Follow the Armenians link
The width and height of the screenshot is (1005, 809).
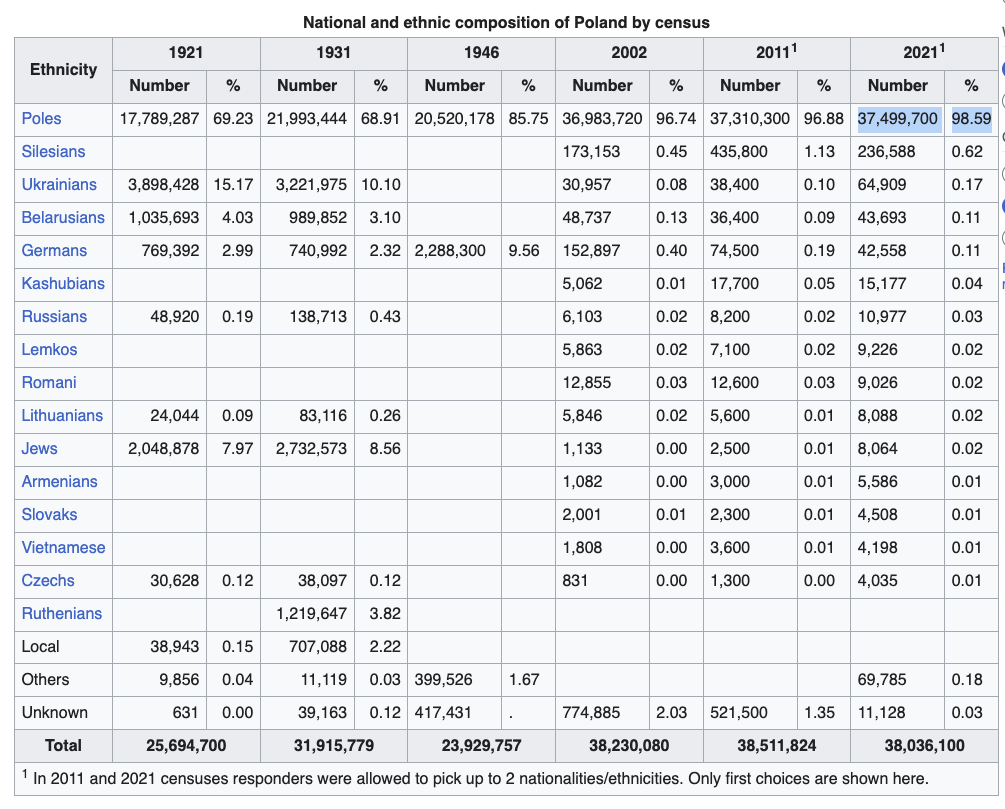tap(60, 481)
